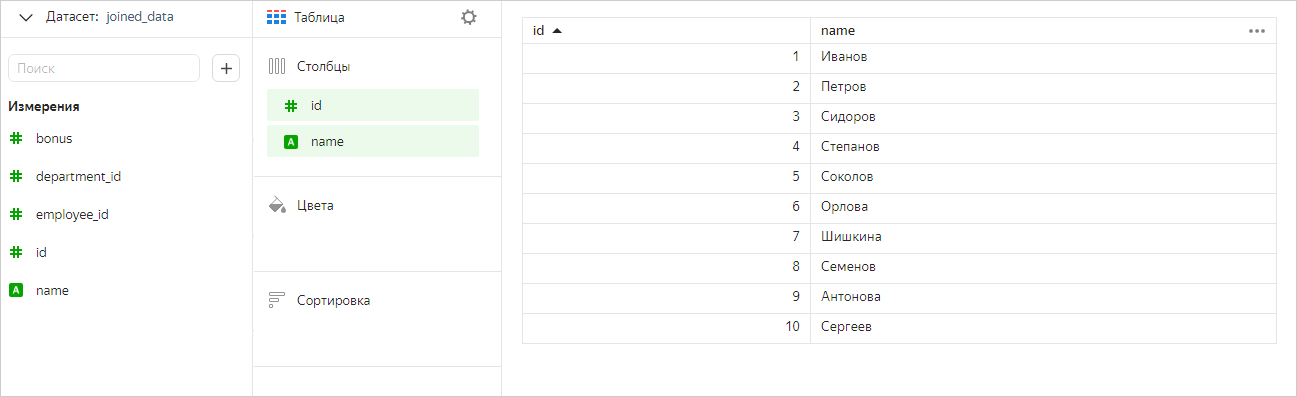Collapse the dataset chevron

[26, 17]
